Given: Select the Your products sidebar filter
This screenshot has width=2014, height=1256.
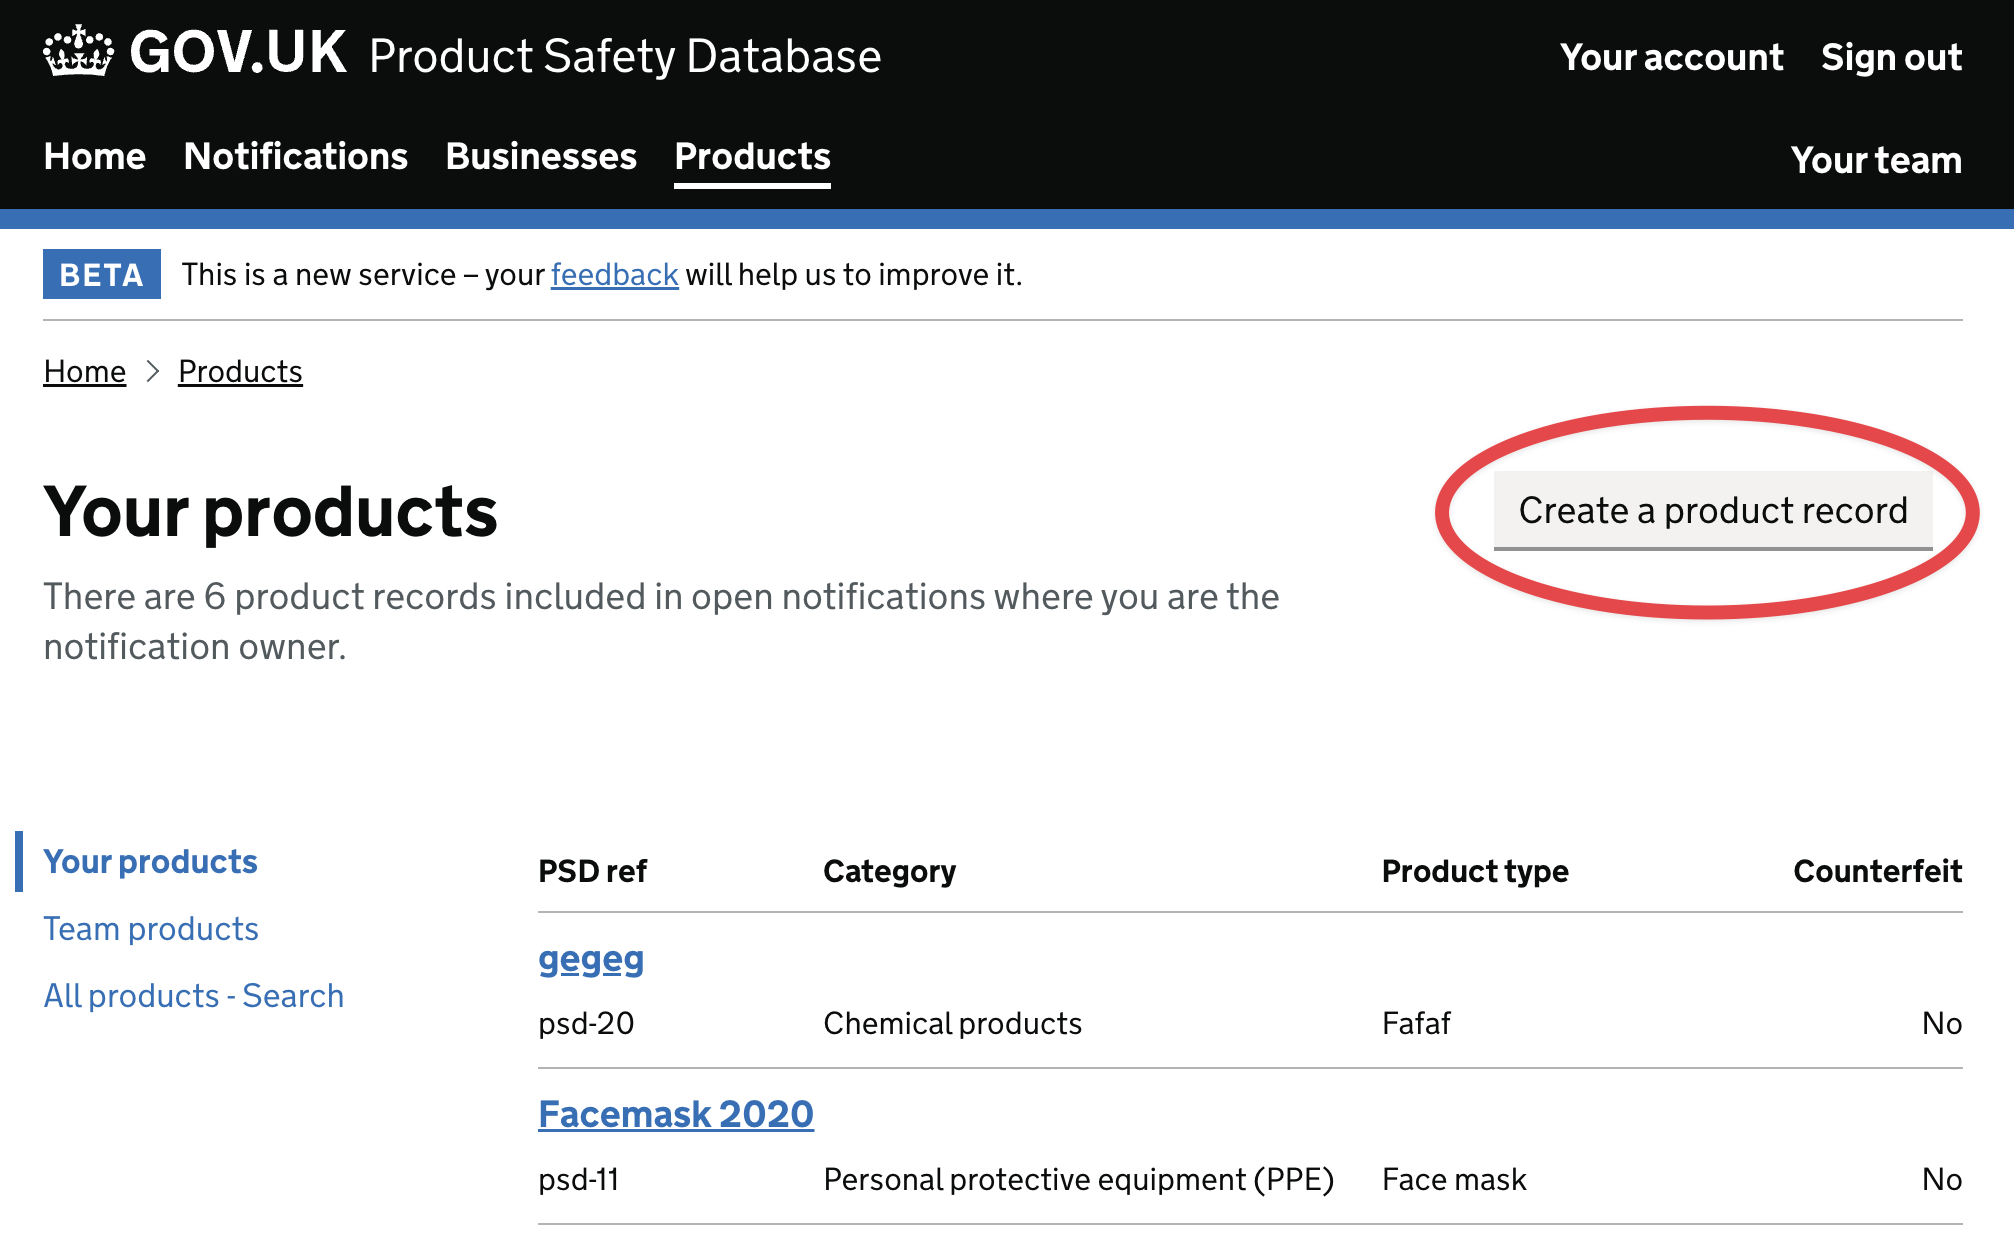Looking at the screenshot, I should point(151,861).
